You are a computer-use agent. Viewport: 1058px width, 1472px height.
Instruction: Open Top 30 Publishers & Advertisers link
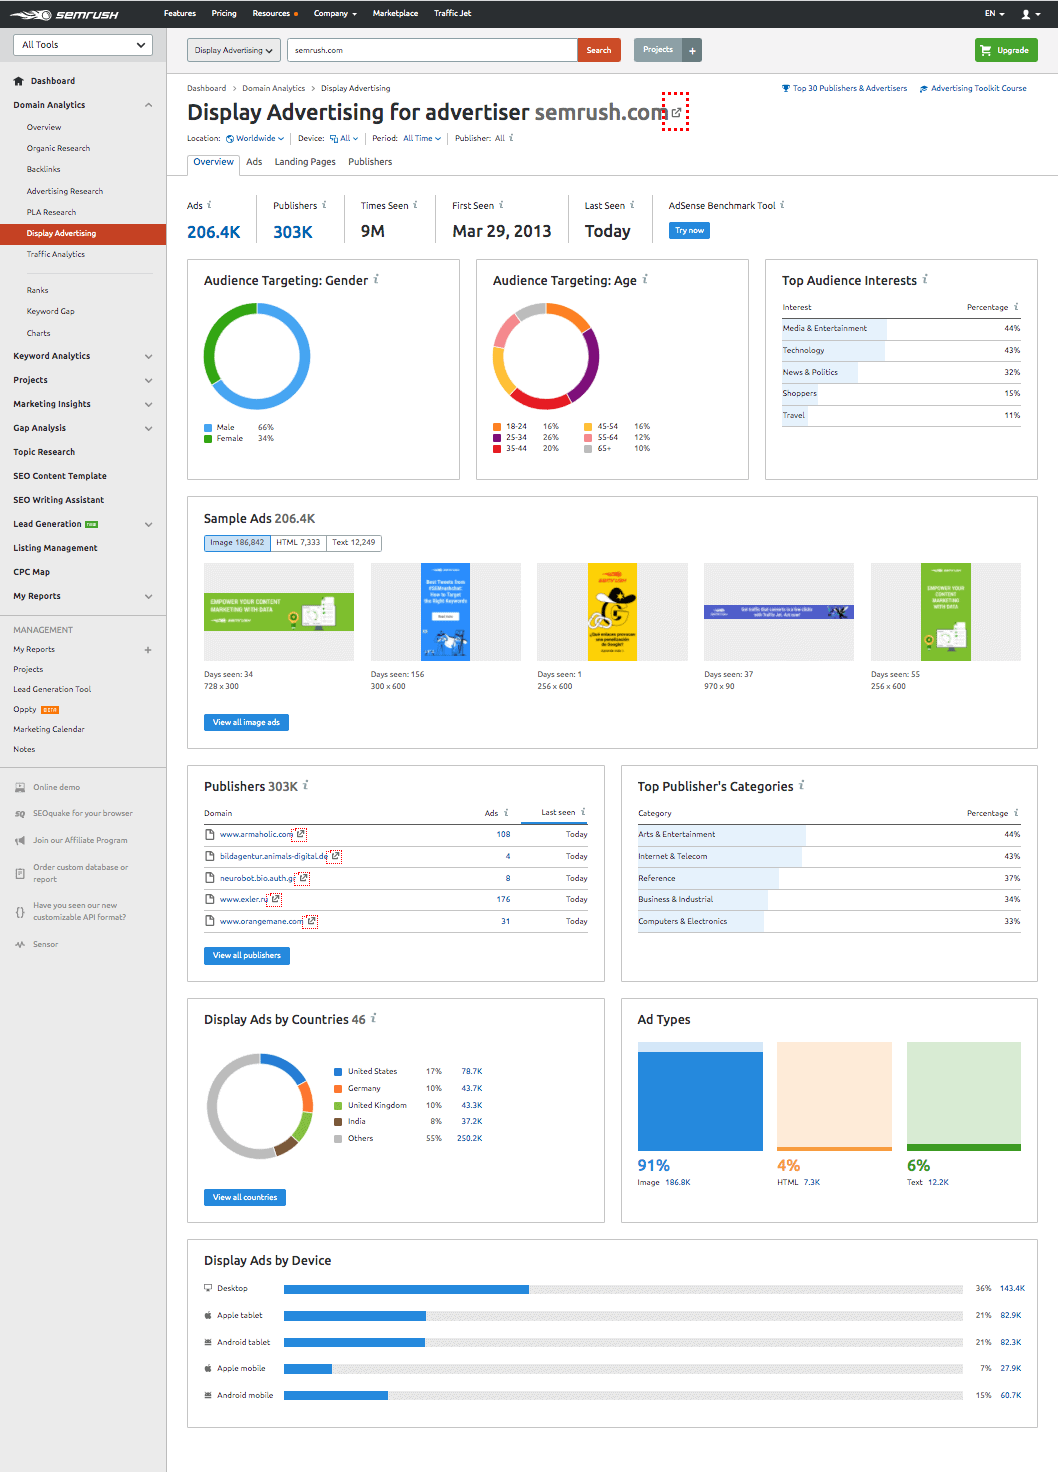[x=844, y=89]
